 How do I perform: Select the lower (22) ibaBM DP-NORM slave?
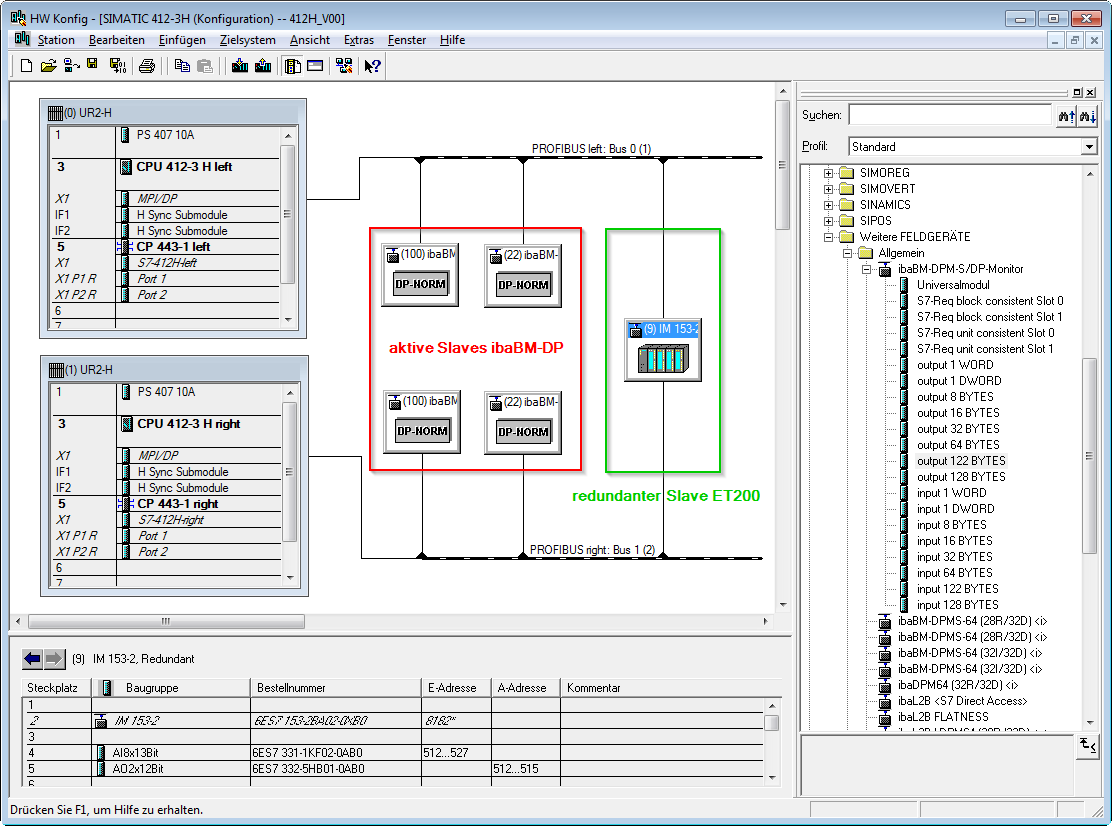[523, 423]
